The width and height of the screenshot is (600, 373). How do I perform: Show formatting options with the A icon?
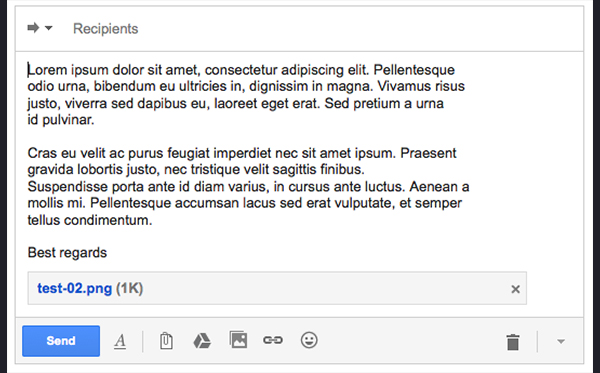[120, 341]
